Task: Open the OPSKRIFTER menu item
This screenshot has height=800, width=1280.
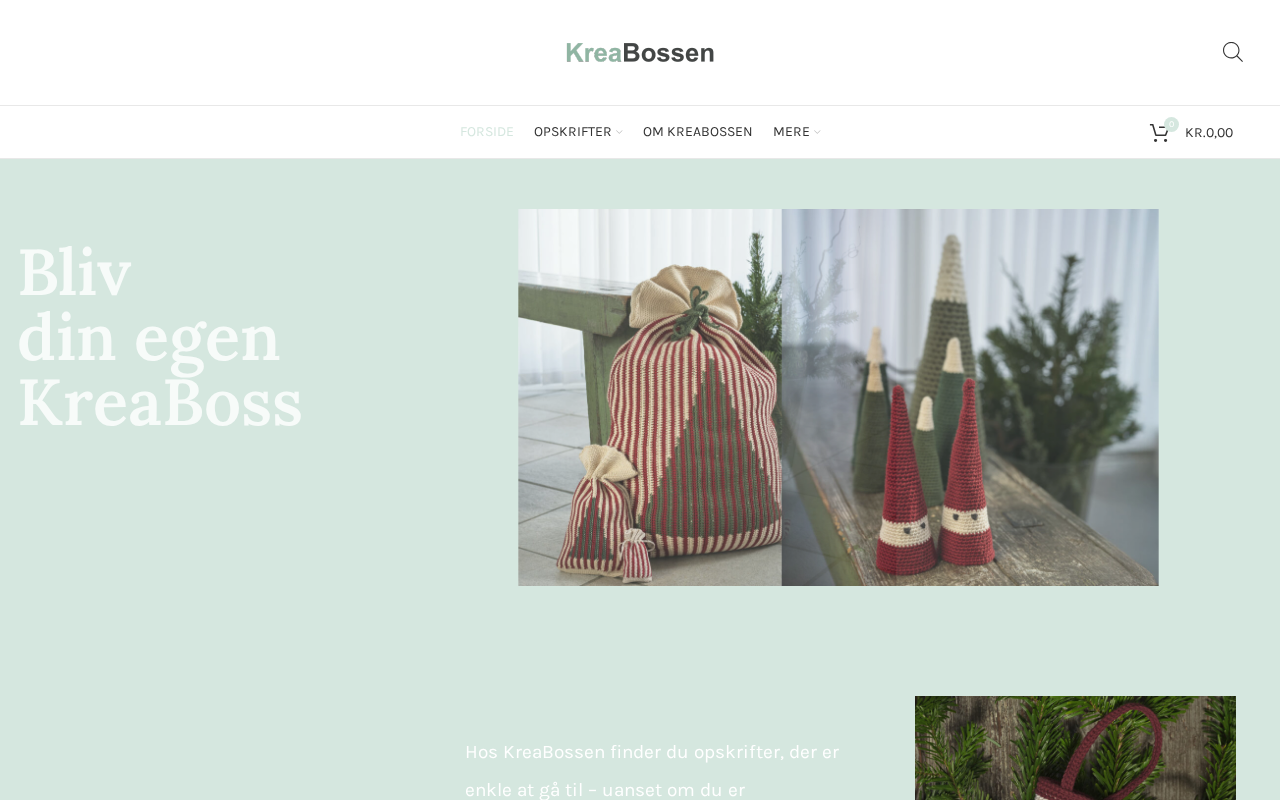Action: pos(572,132)
